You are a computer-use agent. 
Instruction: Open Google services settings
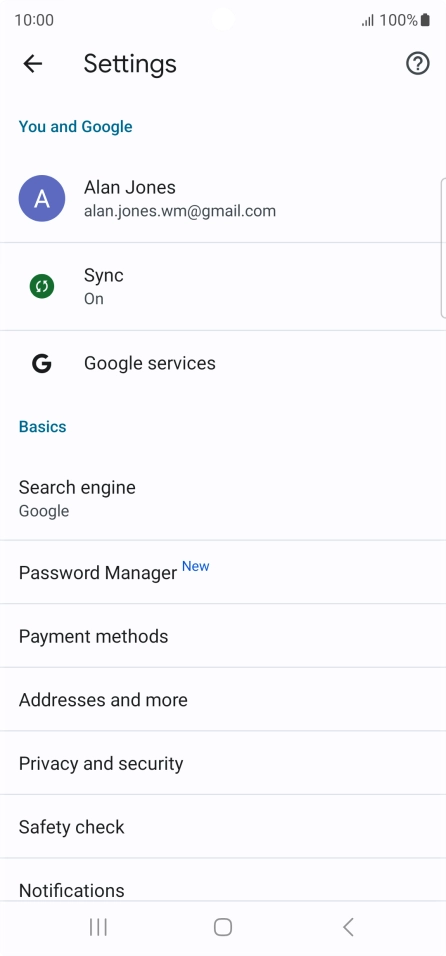coord(223,363)
